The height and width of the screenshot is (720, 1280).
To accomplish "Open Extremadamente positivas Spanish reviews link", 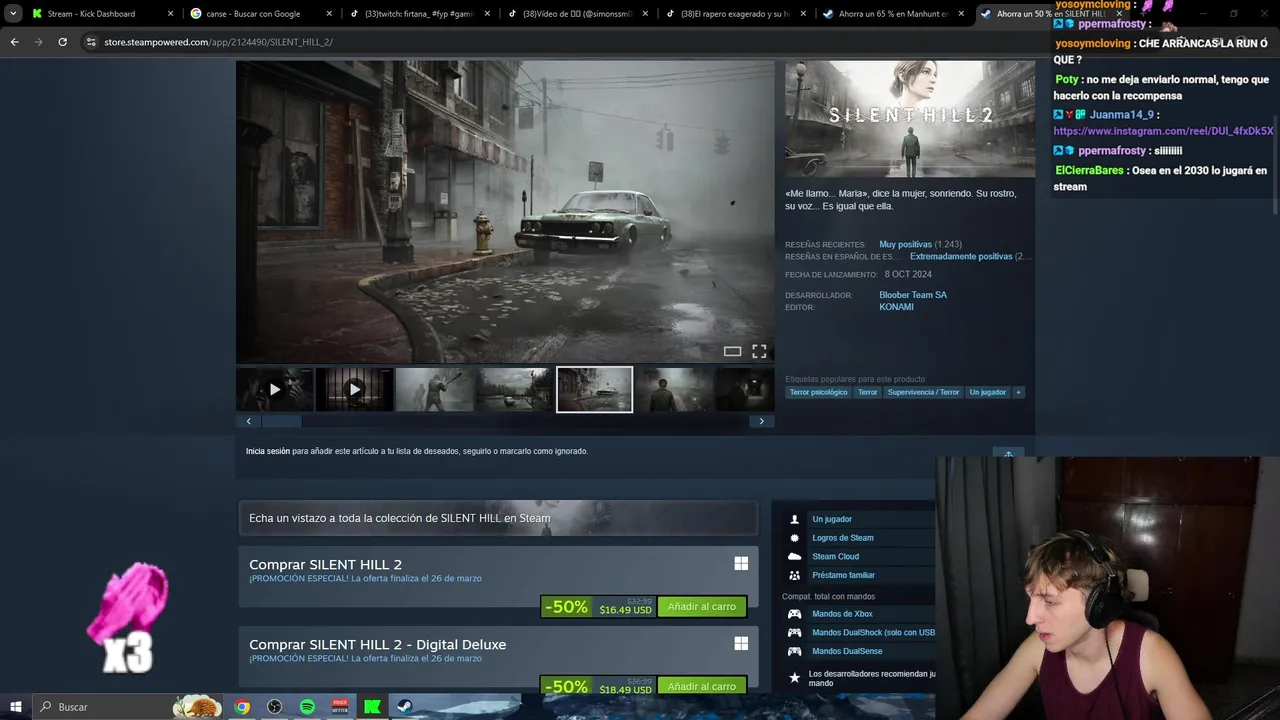I will (961, 257).
